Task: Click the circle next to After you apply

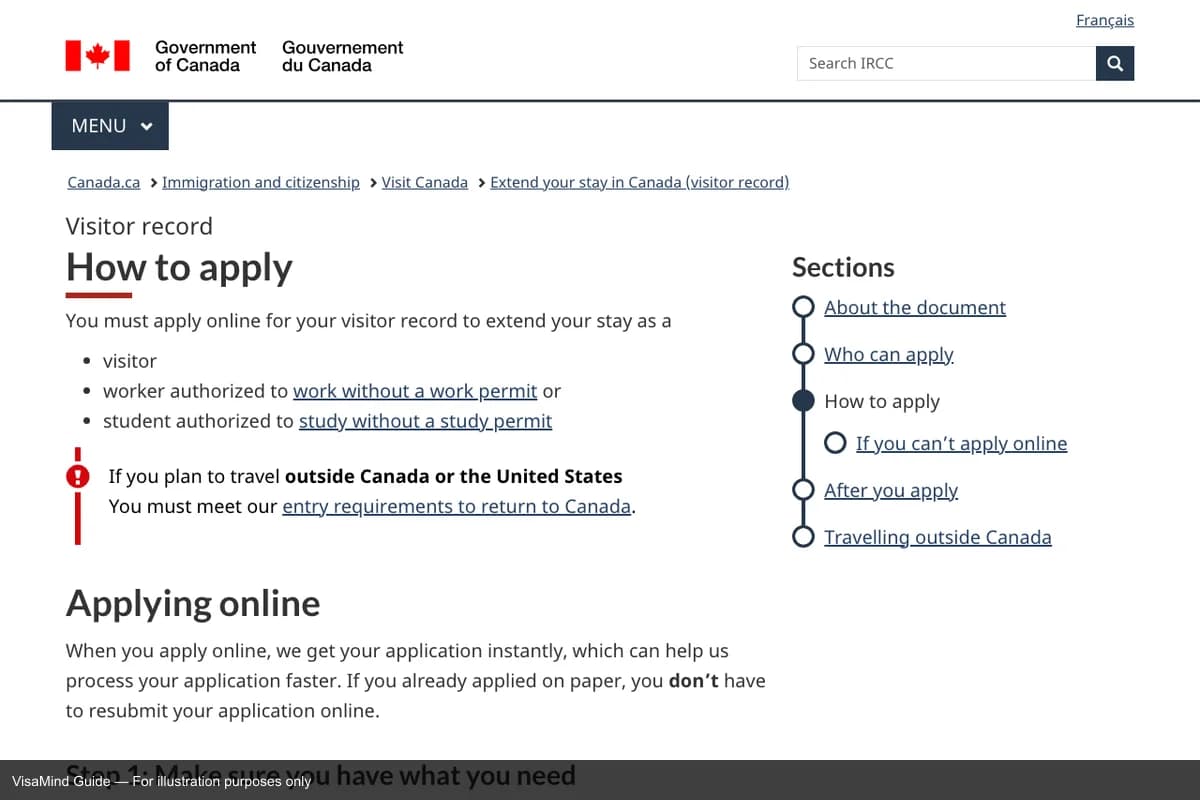Action: coord(803,489)
